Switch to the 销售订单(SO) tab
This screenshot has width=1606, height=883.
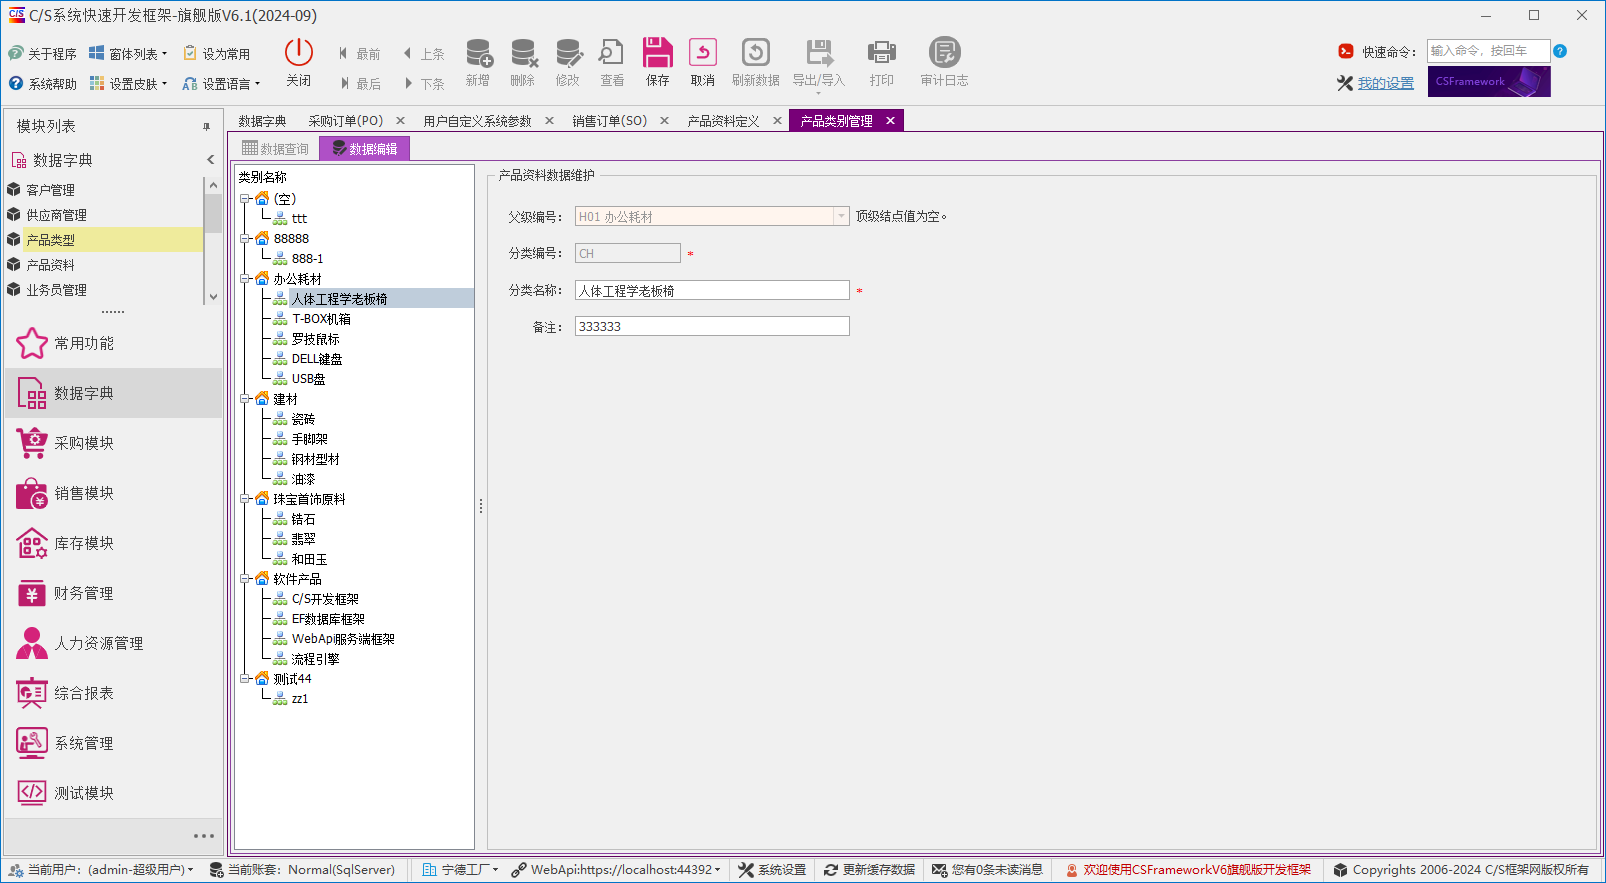(x=610, y=121)
